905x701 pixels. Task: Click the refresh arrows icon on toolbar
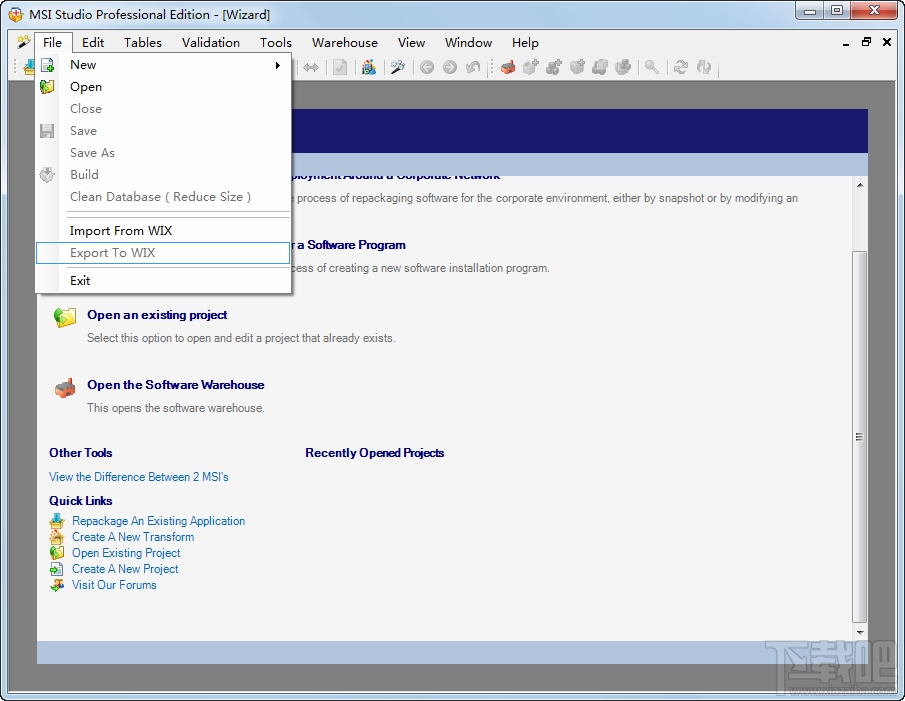tap(682, 67)
